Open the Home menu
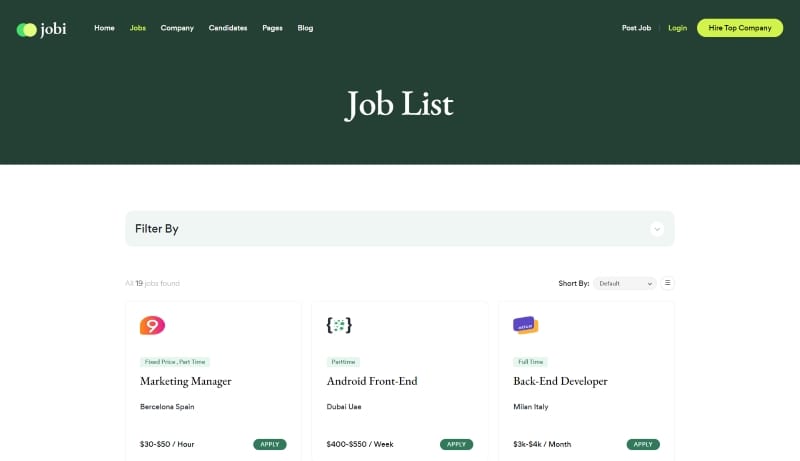800x461 pixels. click(x=104, y=28)
